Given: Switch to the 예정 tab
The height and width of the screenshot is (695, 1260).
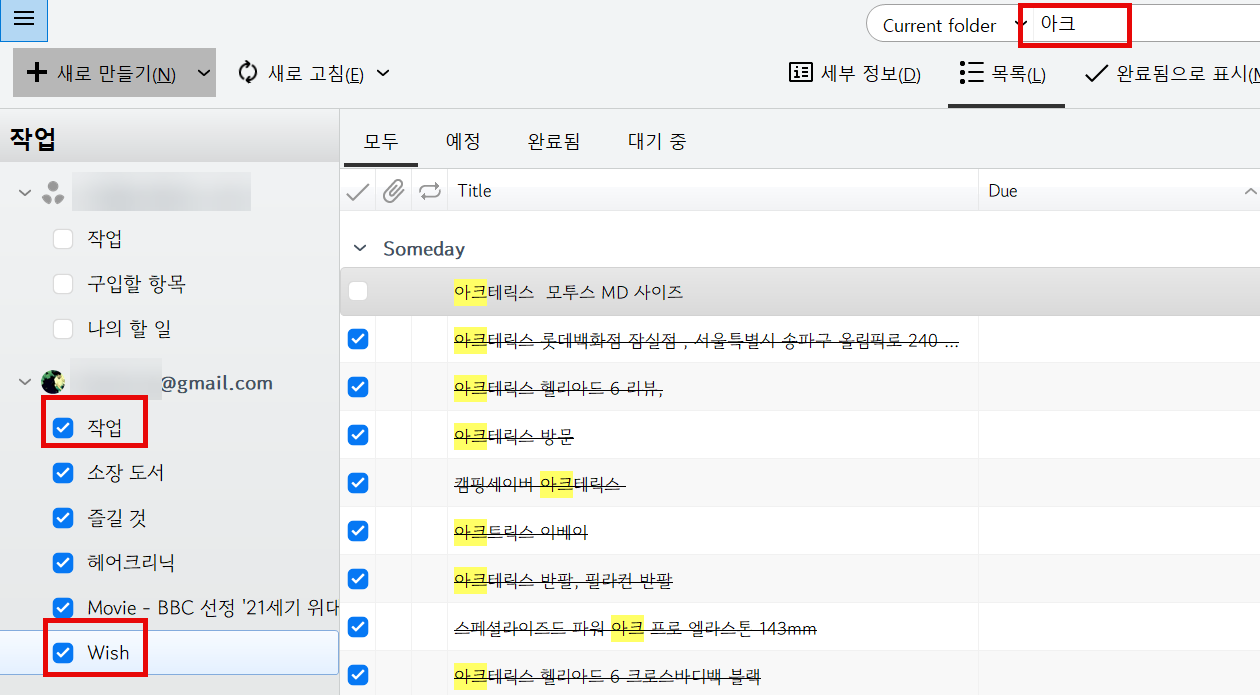Looking at the screenshot, I should coord(463,141).
